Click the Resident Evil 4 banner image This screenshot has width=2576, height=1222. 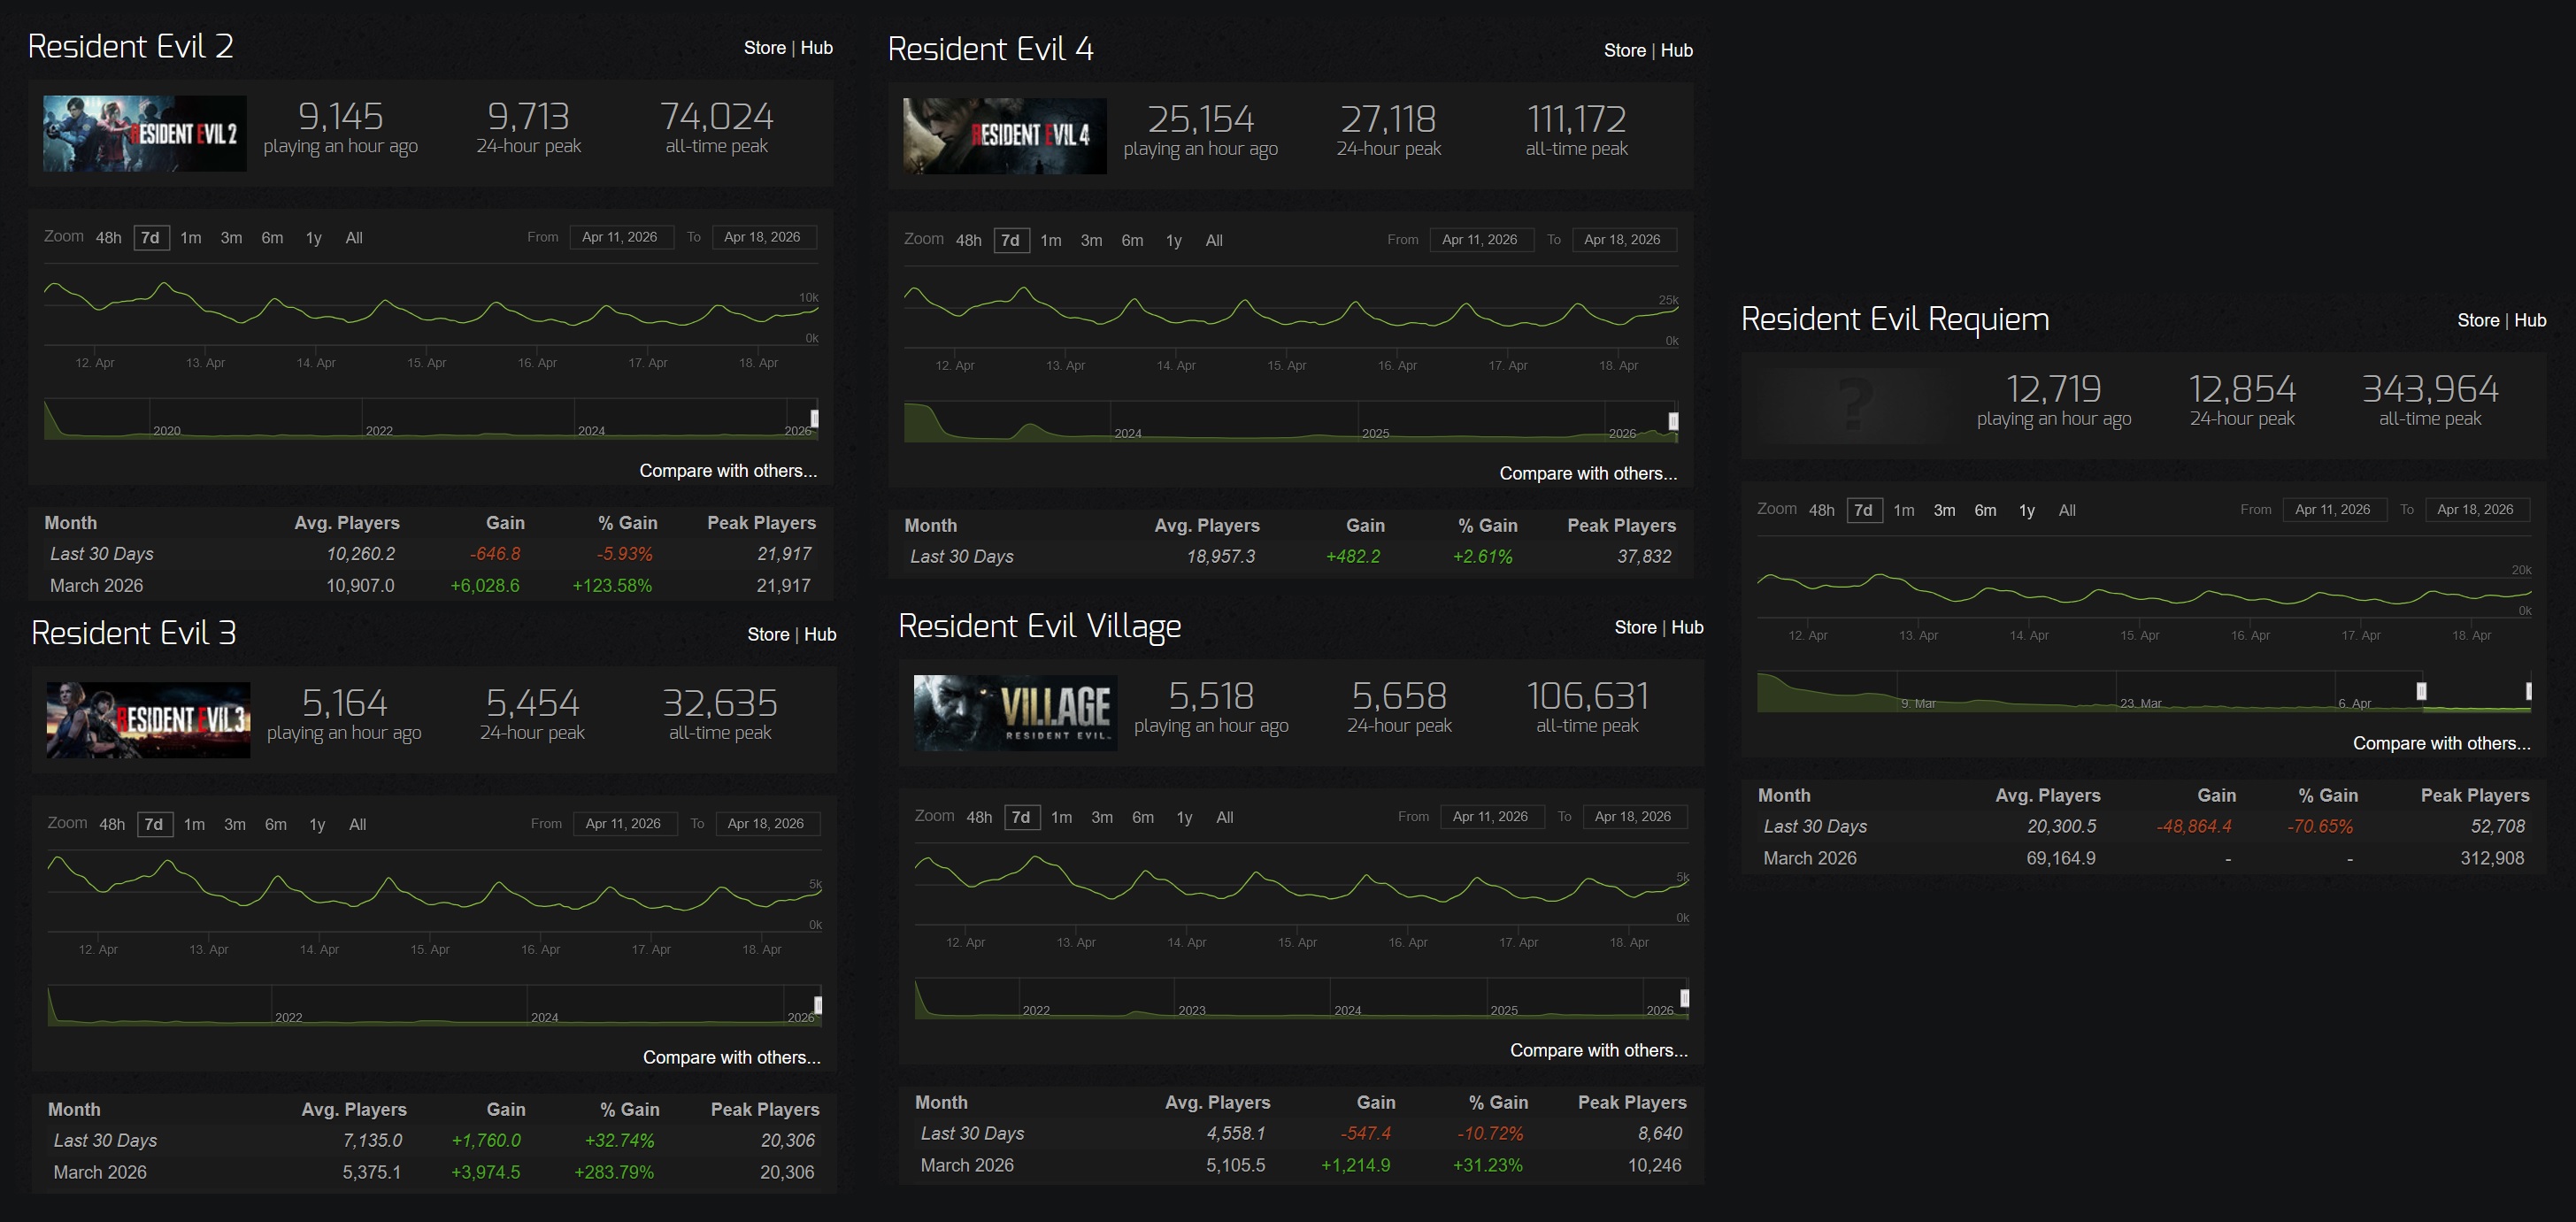tap(1004, 136)
